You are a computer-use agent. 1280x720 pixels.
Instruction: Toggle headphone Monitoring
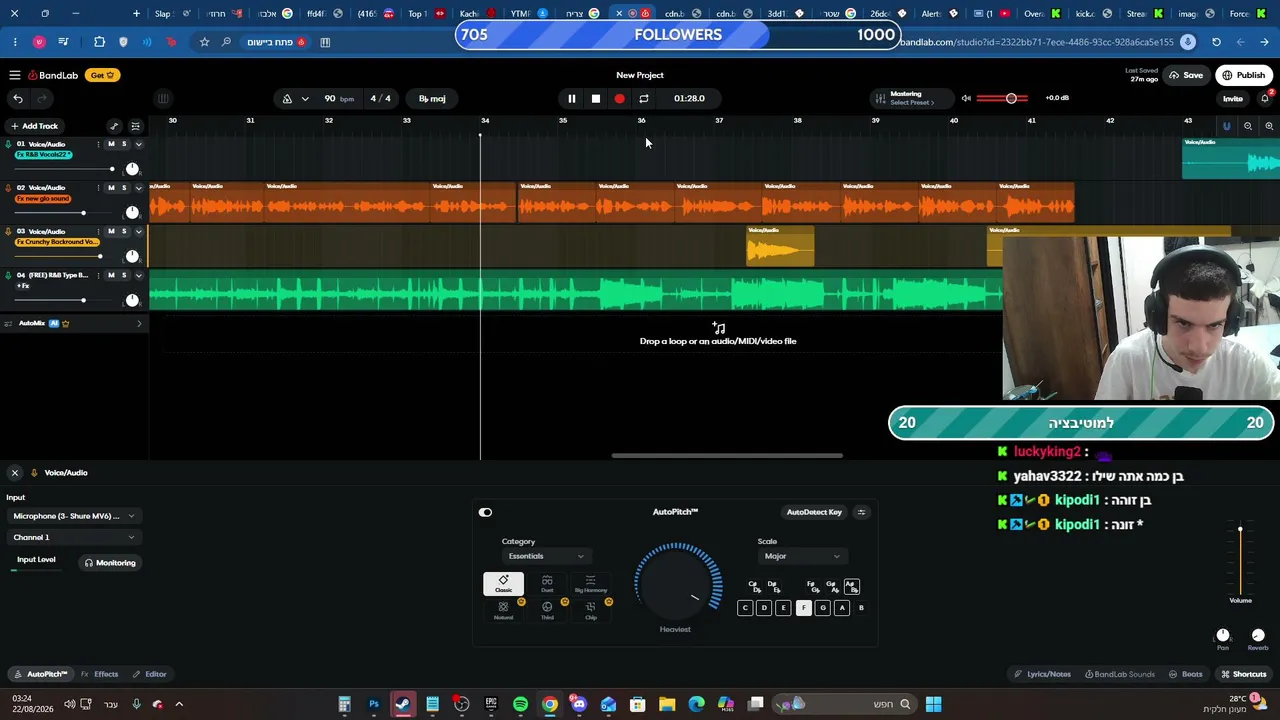(110, 563)
